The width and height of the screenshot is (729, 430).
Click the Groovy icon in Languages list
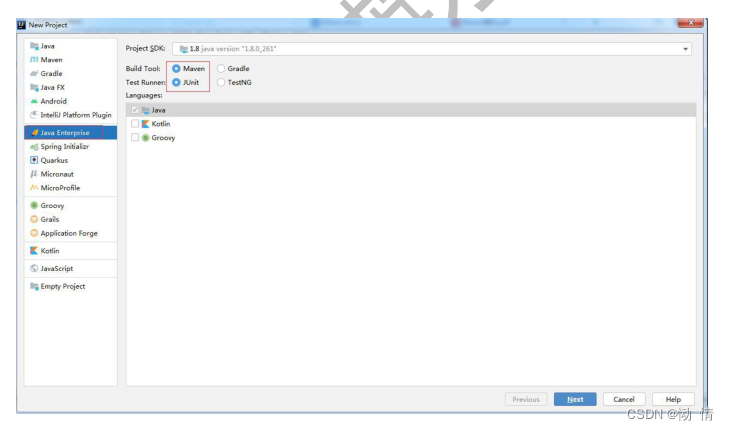point(146,138)
